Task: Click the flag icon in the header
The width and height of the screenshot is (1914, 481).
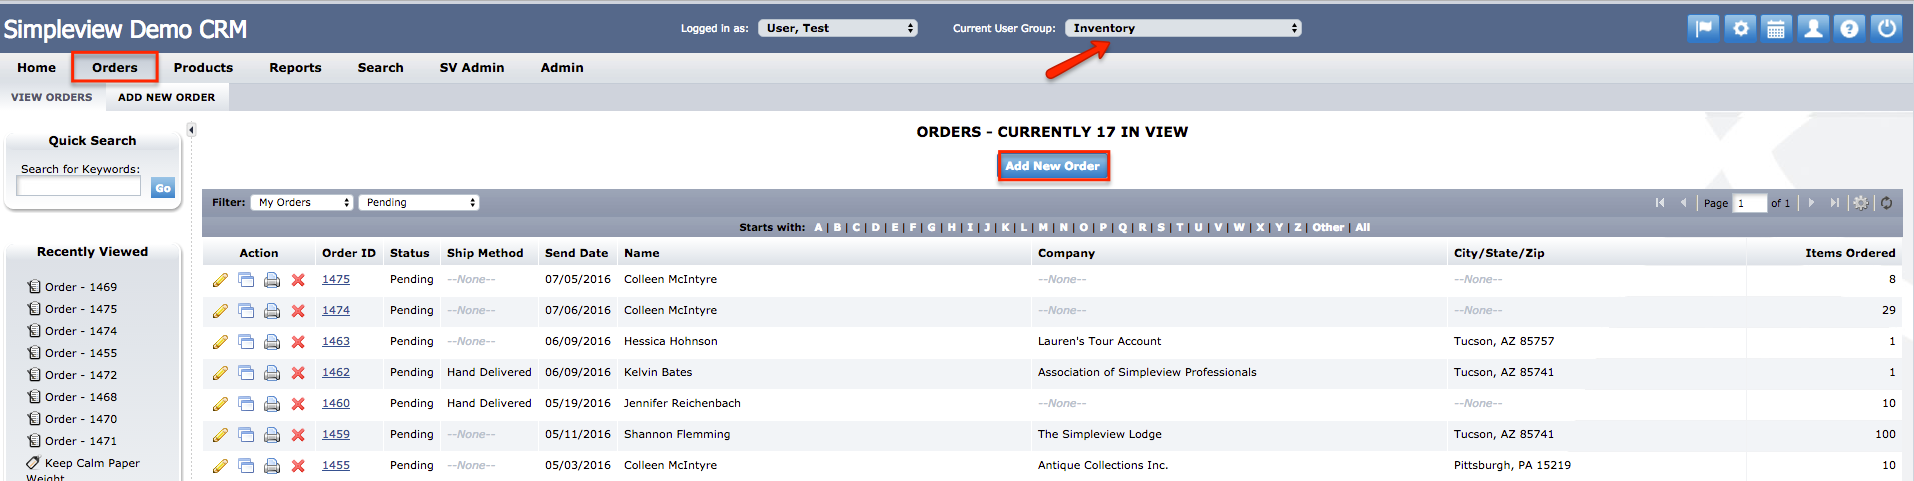Action: [x=1704, y=28]
